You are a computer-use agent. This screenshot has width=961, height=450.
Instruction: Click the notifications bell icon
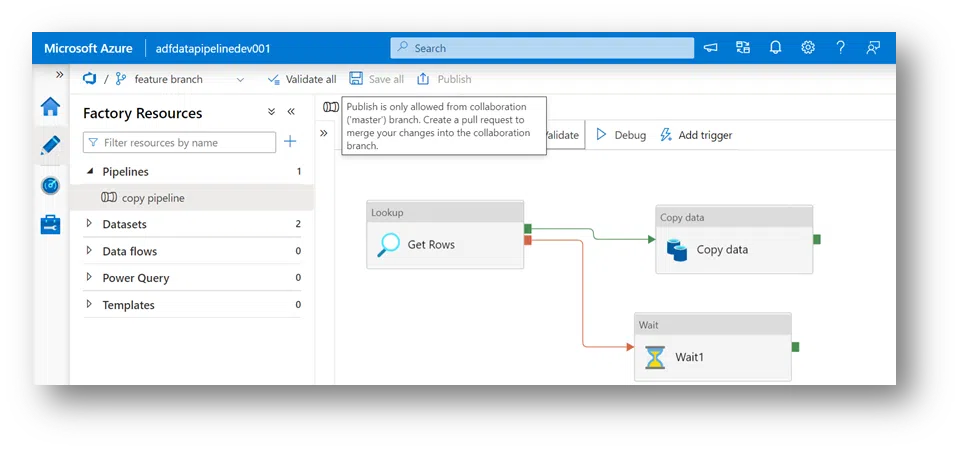[775, 47]
